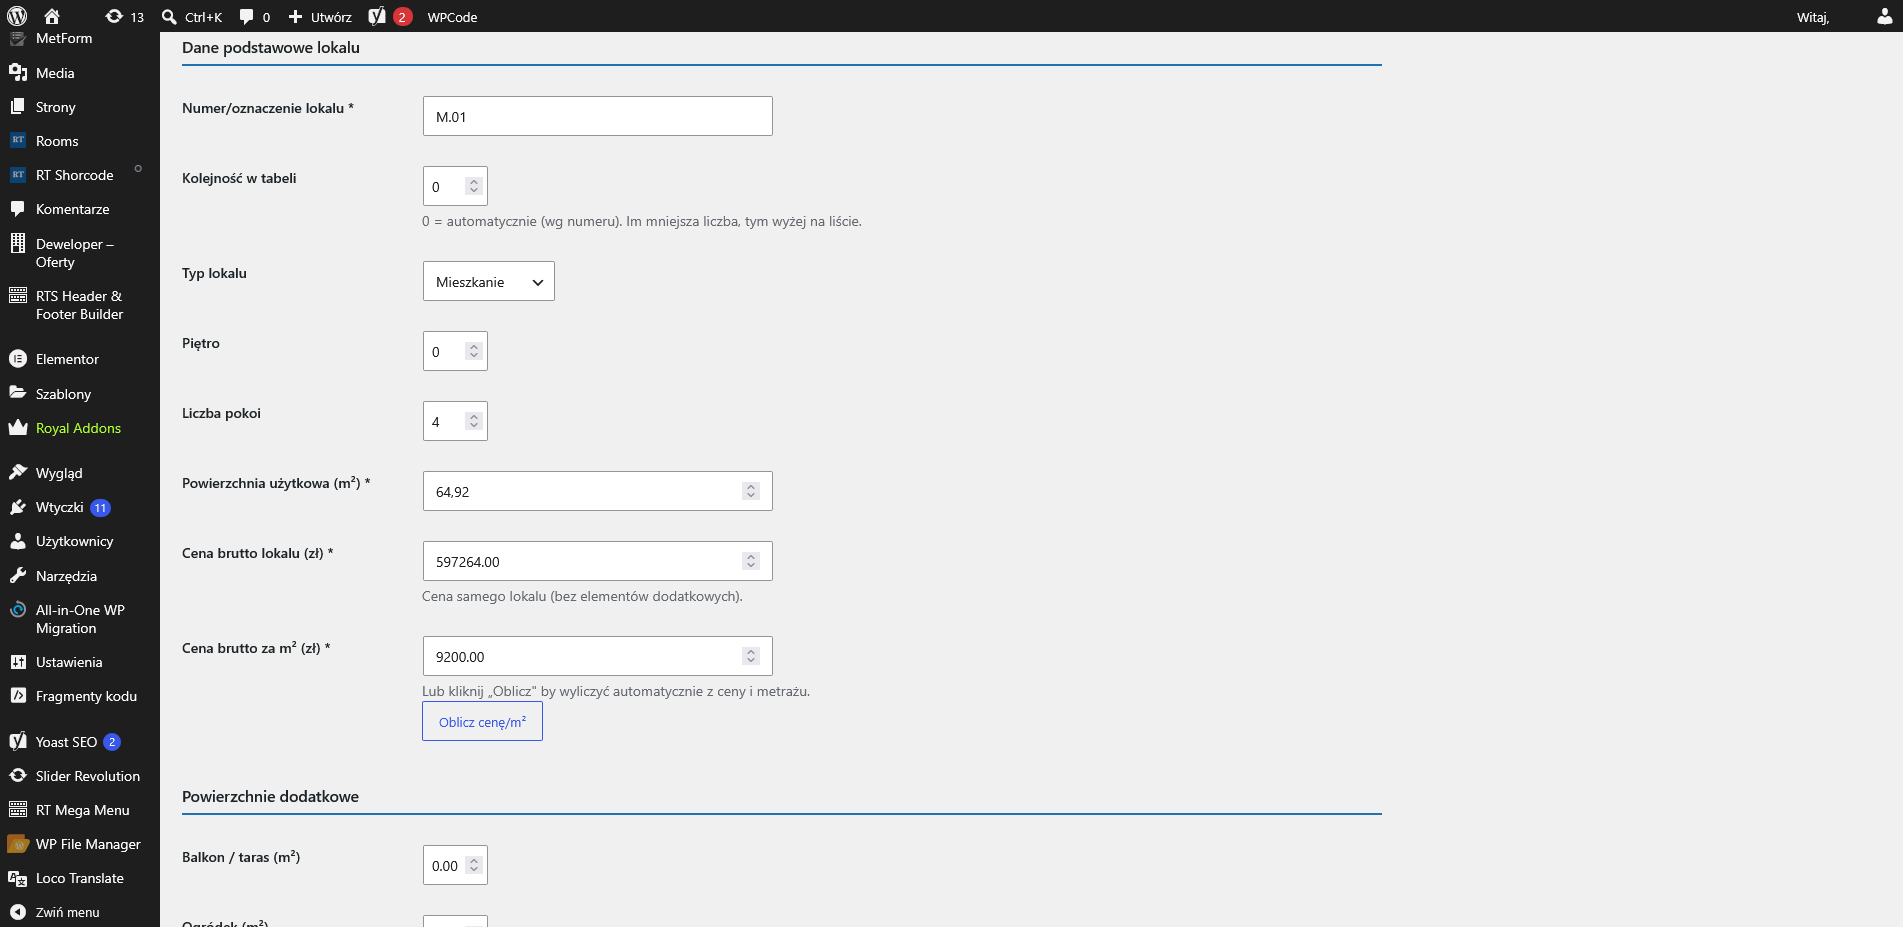Click the Oblicz cenę/m² button
The width and height of the screenshot is (1903, 927).
[482, 721]
